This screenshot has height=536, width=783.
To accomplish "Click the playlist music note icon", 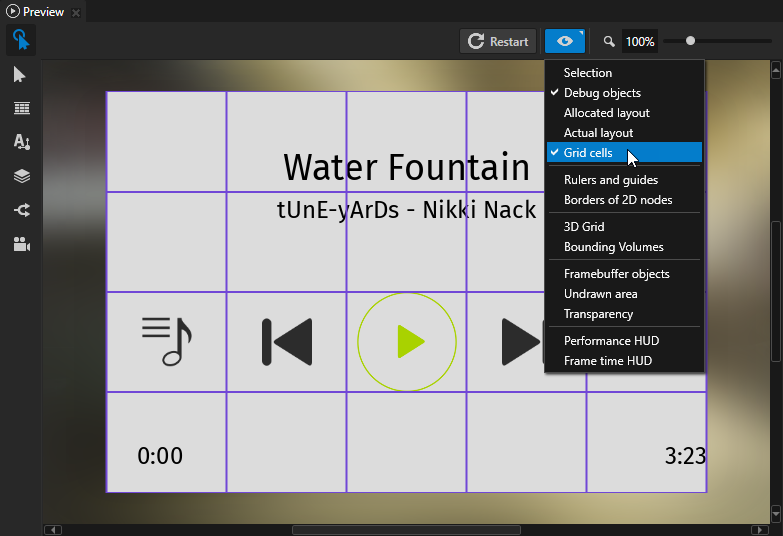I will 166,341.
